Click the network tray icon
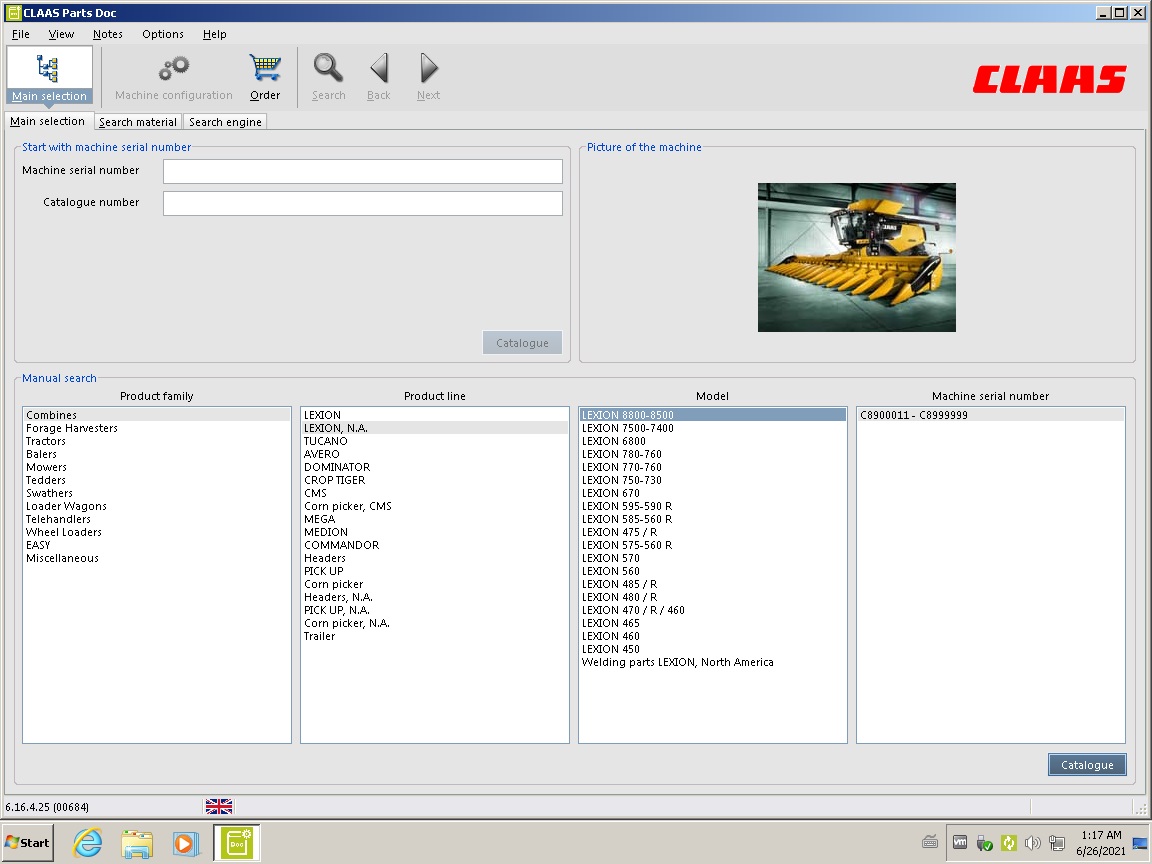The height and width of the screenshot is (864, 1152). 1057,843
